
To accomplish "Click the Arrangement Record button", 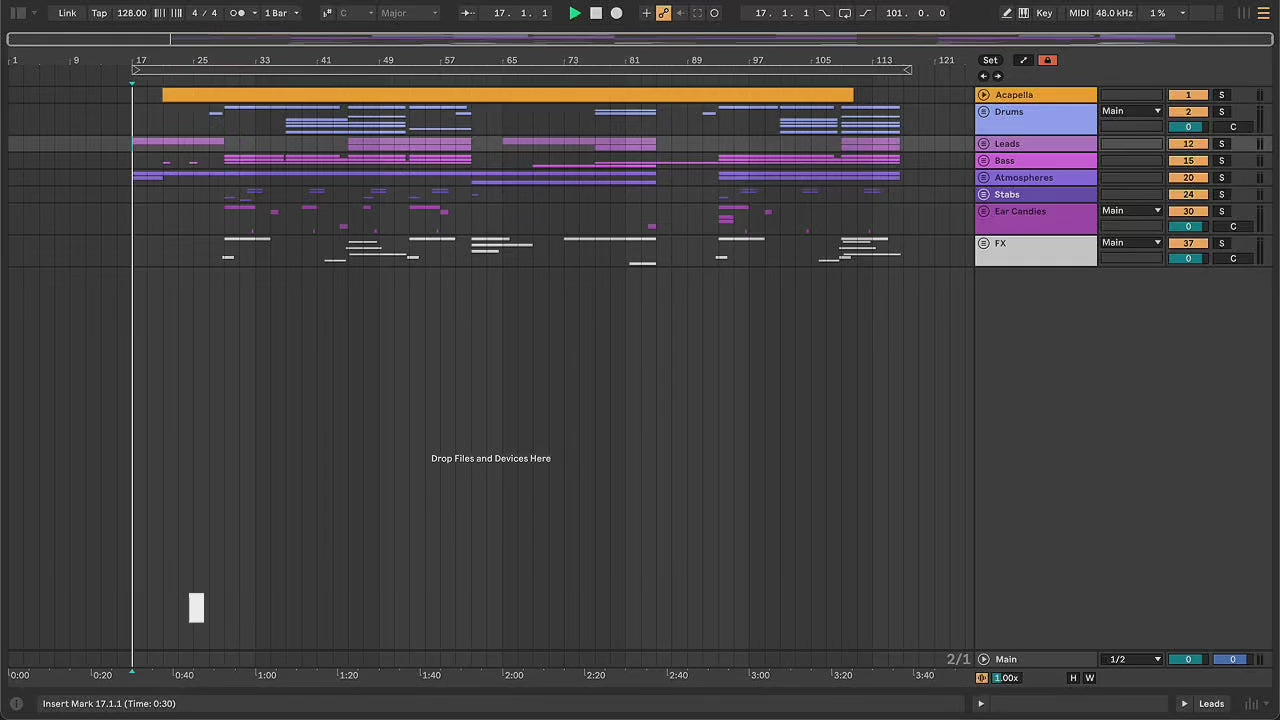I will (616, 13).
